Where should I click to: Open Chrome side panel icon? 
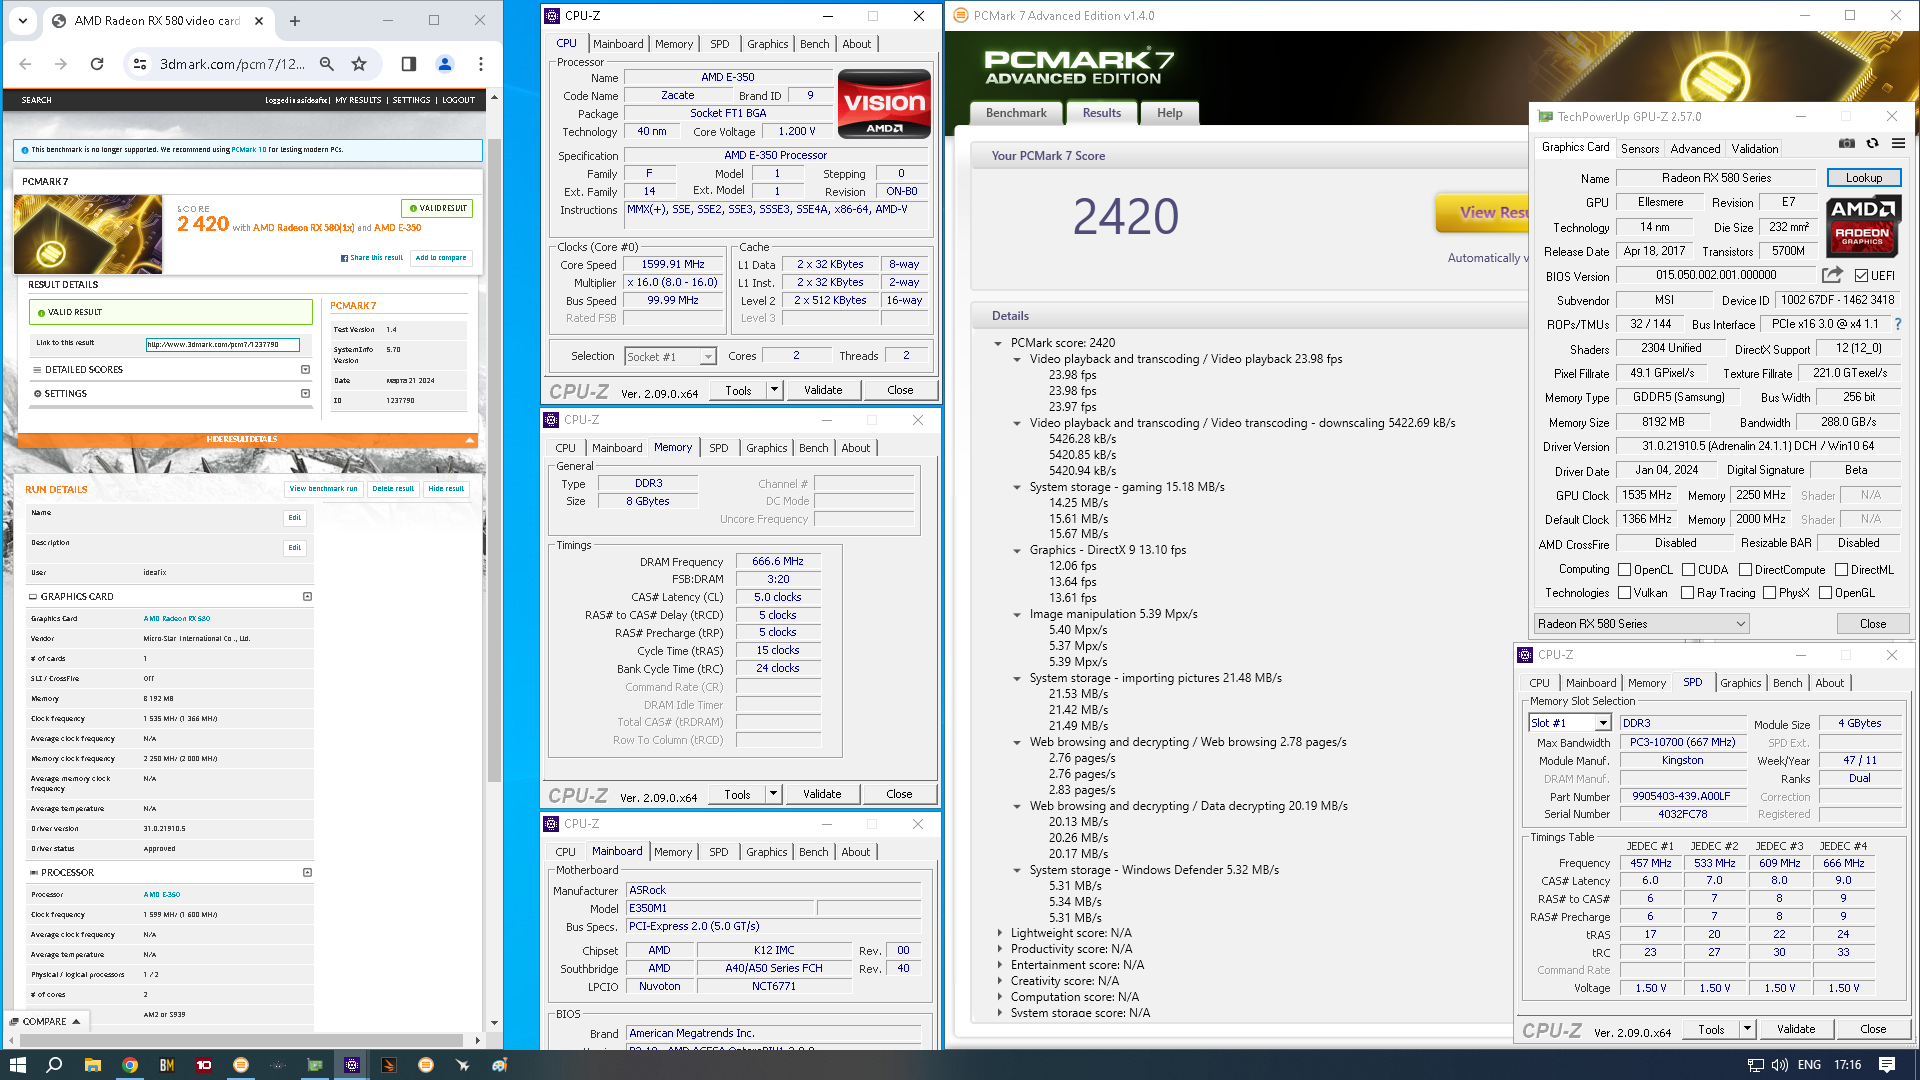coord(409,64)
